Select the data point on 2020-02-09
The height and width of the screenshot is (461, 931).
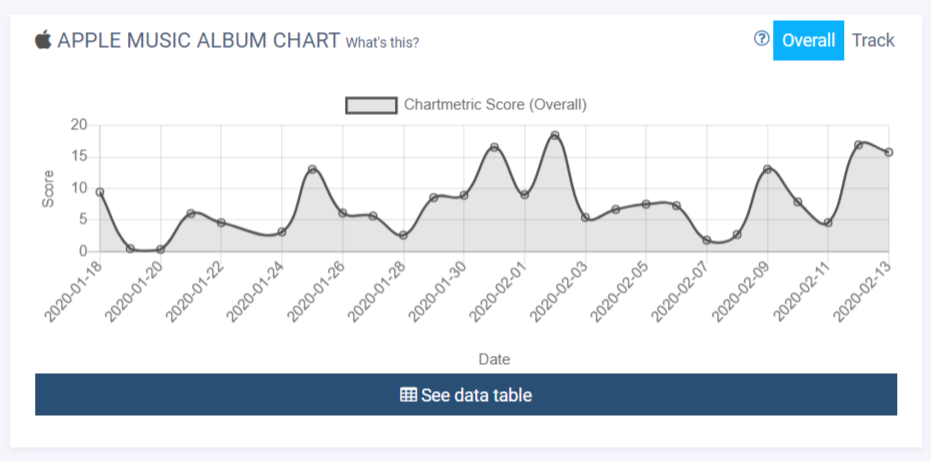(767, 169)
